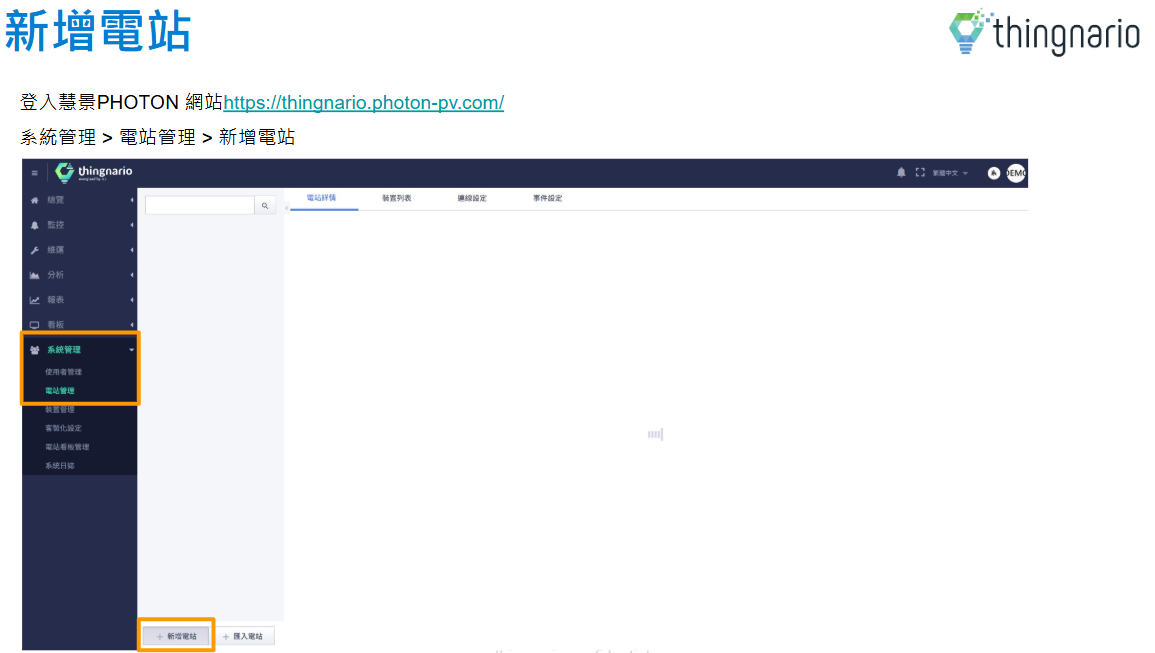Open notifications bell in the top bar
This screenshot has width=1155, height=653.
click(x=901, y=172)
